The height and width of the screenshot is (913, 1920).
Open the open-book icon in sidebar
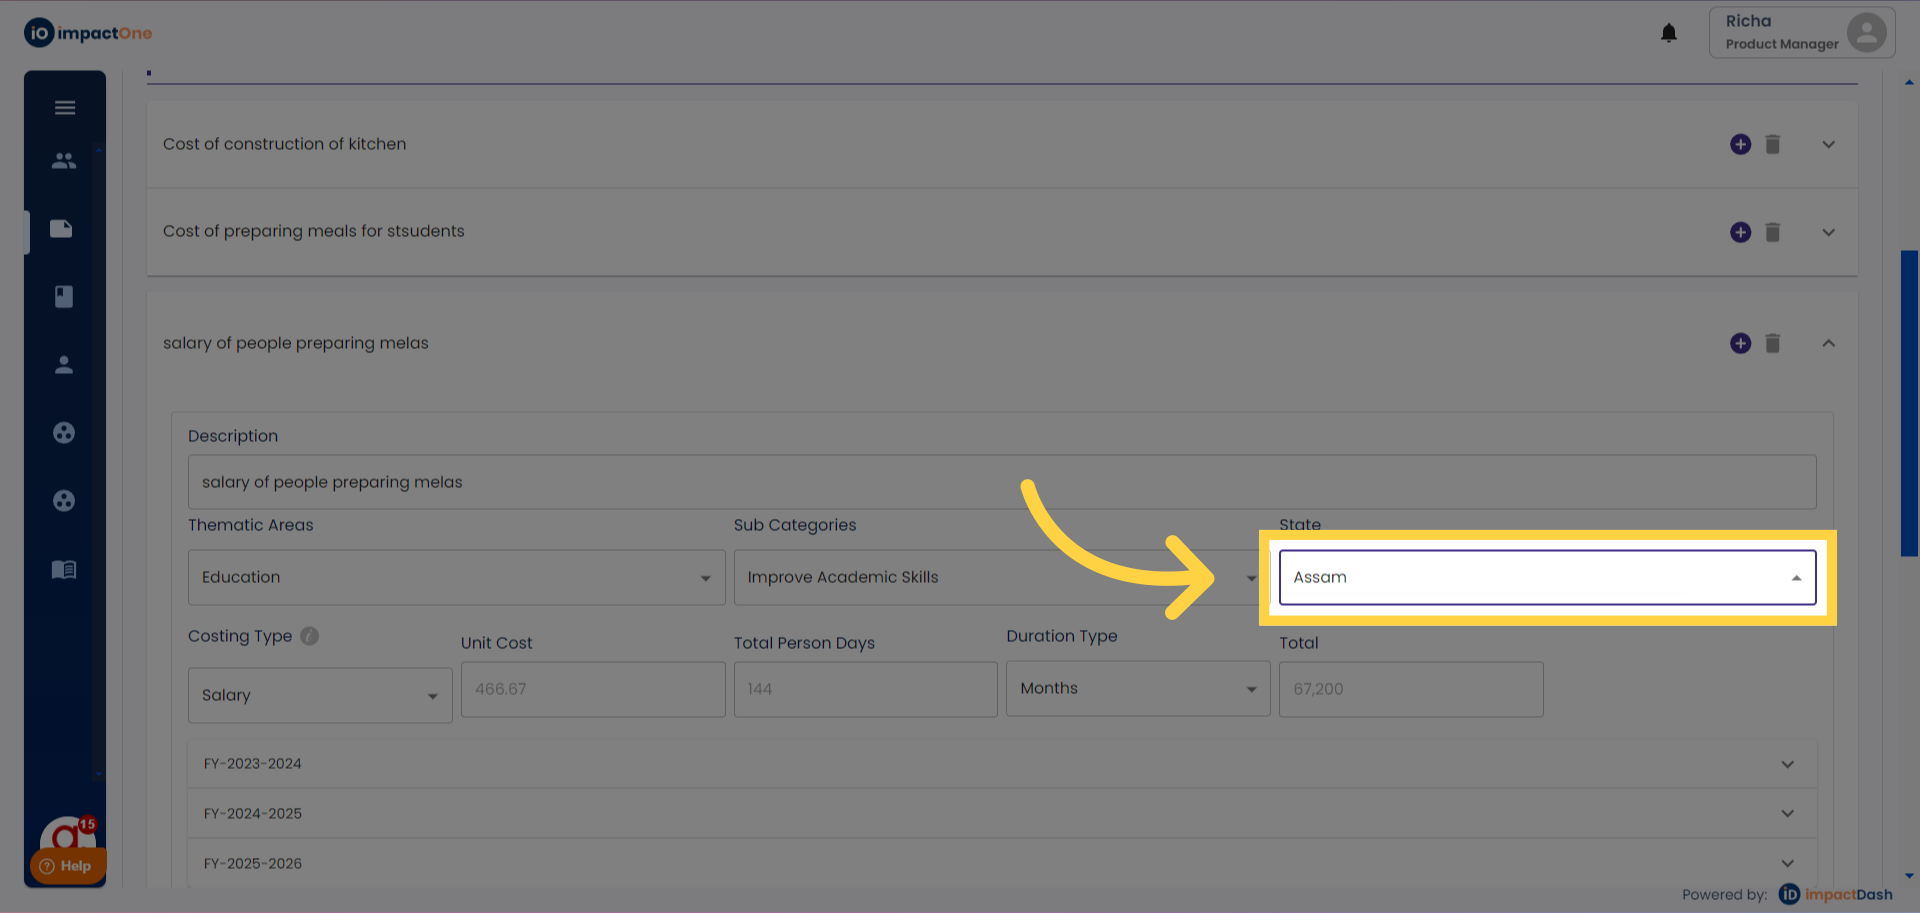(x=64, y=569)
